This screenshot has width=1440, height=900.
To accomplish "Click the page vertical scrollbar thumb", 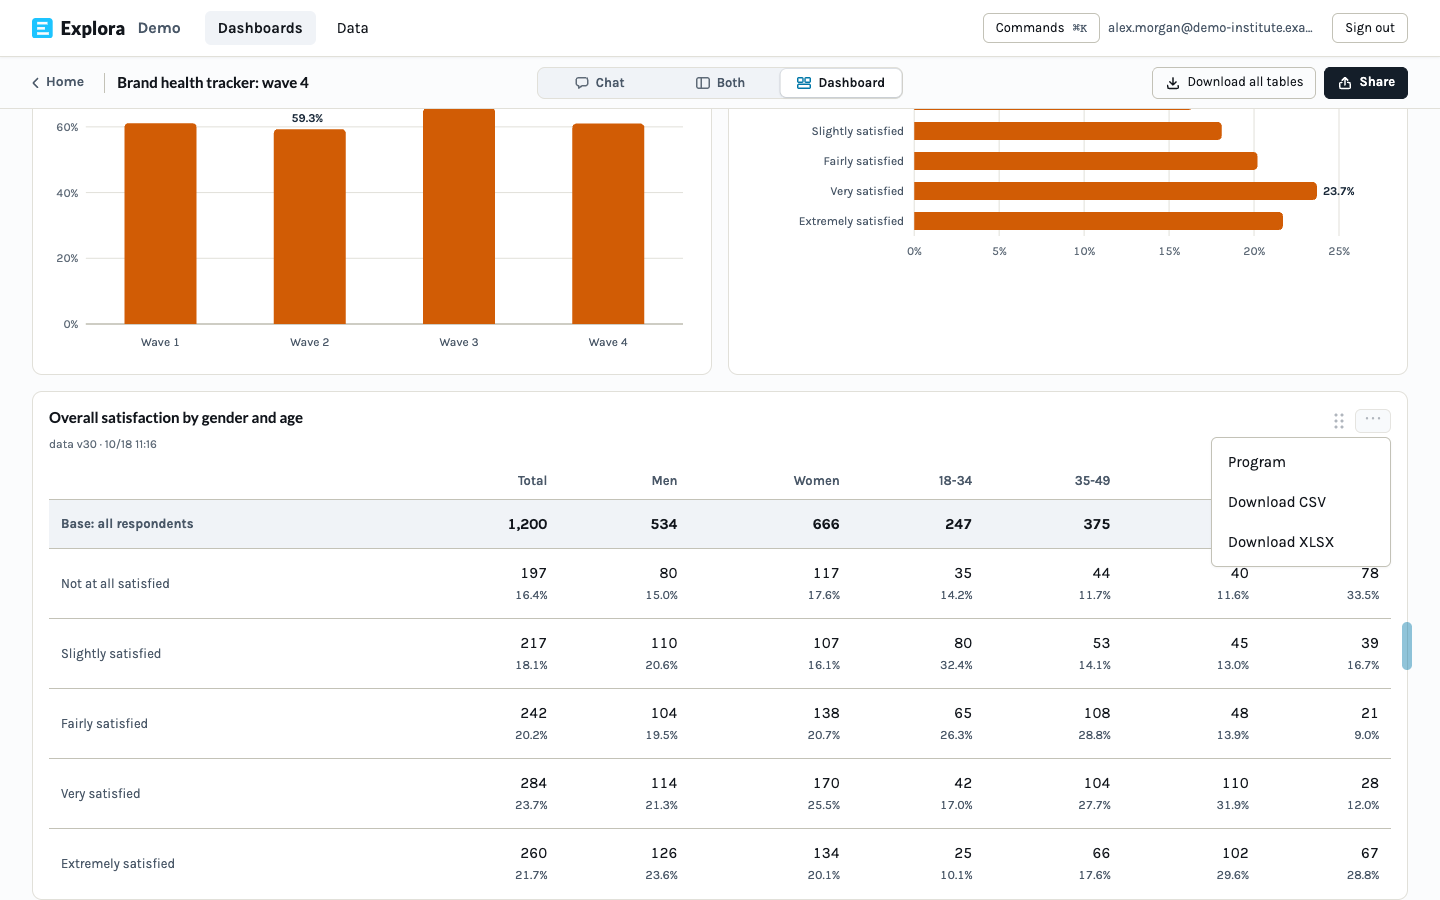I will coord(1407,646).
